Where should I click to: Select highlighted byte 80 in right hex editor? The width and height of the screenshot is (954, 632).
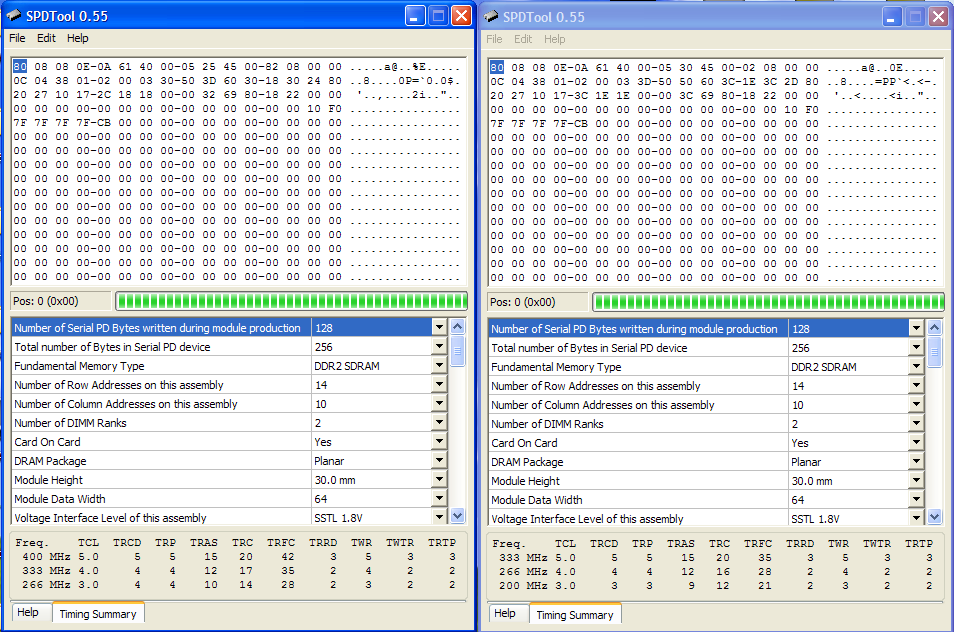497,68
